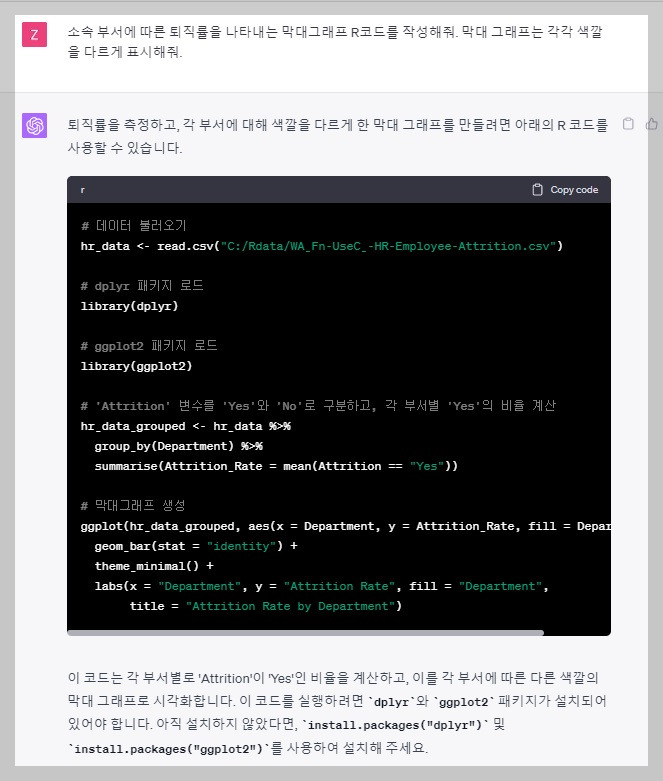
Task: Click the library(ggplot2) code line
Action: tap(136, 366)
